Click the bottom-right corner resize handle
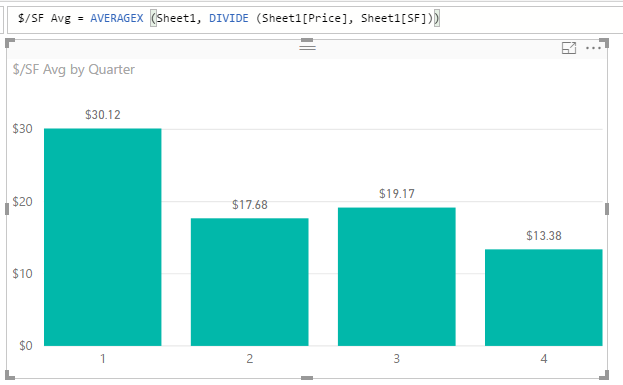This screenshot has width=623, height=385. tap(604, 375)
